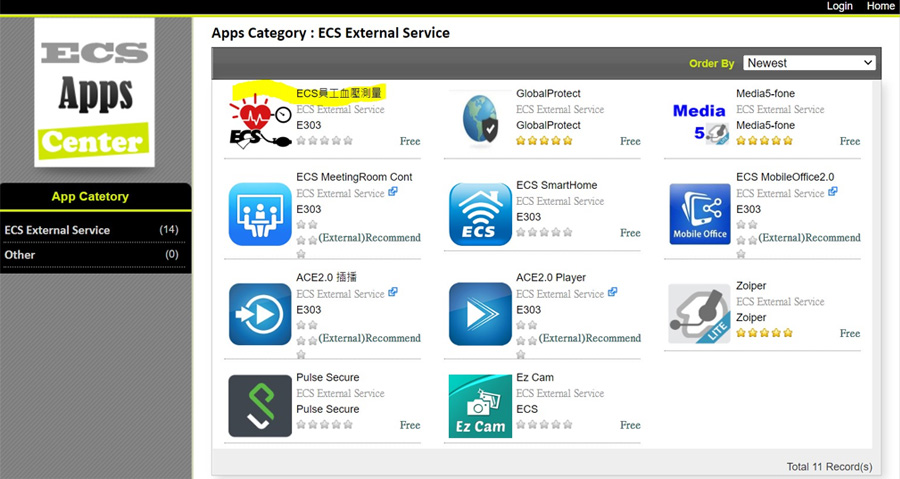Image resolution: width=900 pixels, height=479 pixels.
Task: Select the Zoiper Lite headset icon
Action: tap(700, 314)
